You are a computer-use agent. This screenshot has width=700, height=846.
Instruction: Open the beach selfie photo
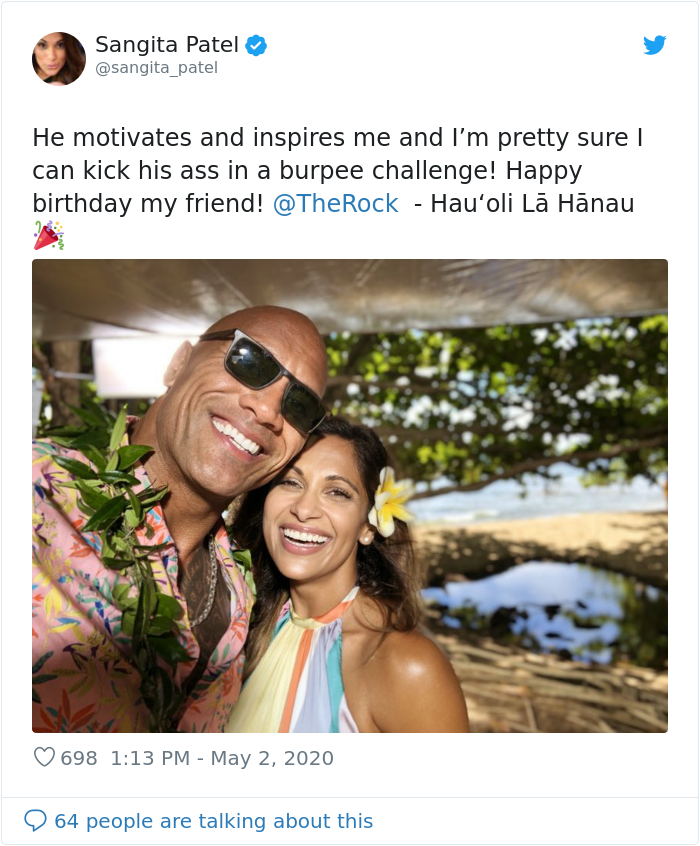tap(350, 497)
